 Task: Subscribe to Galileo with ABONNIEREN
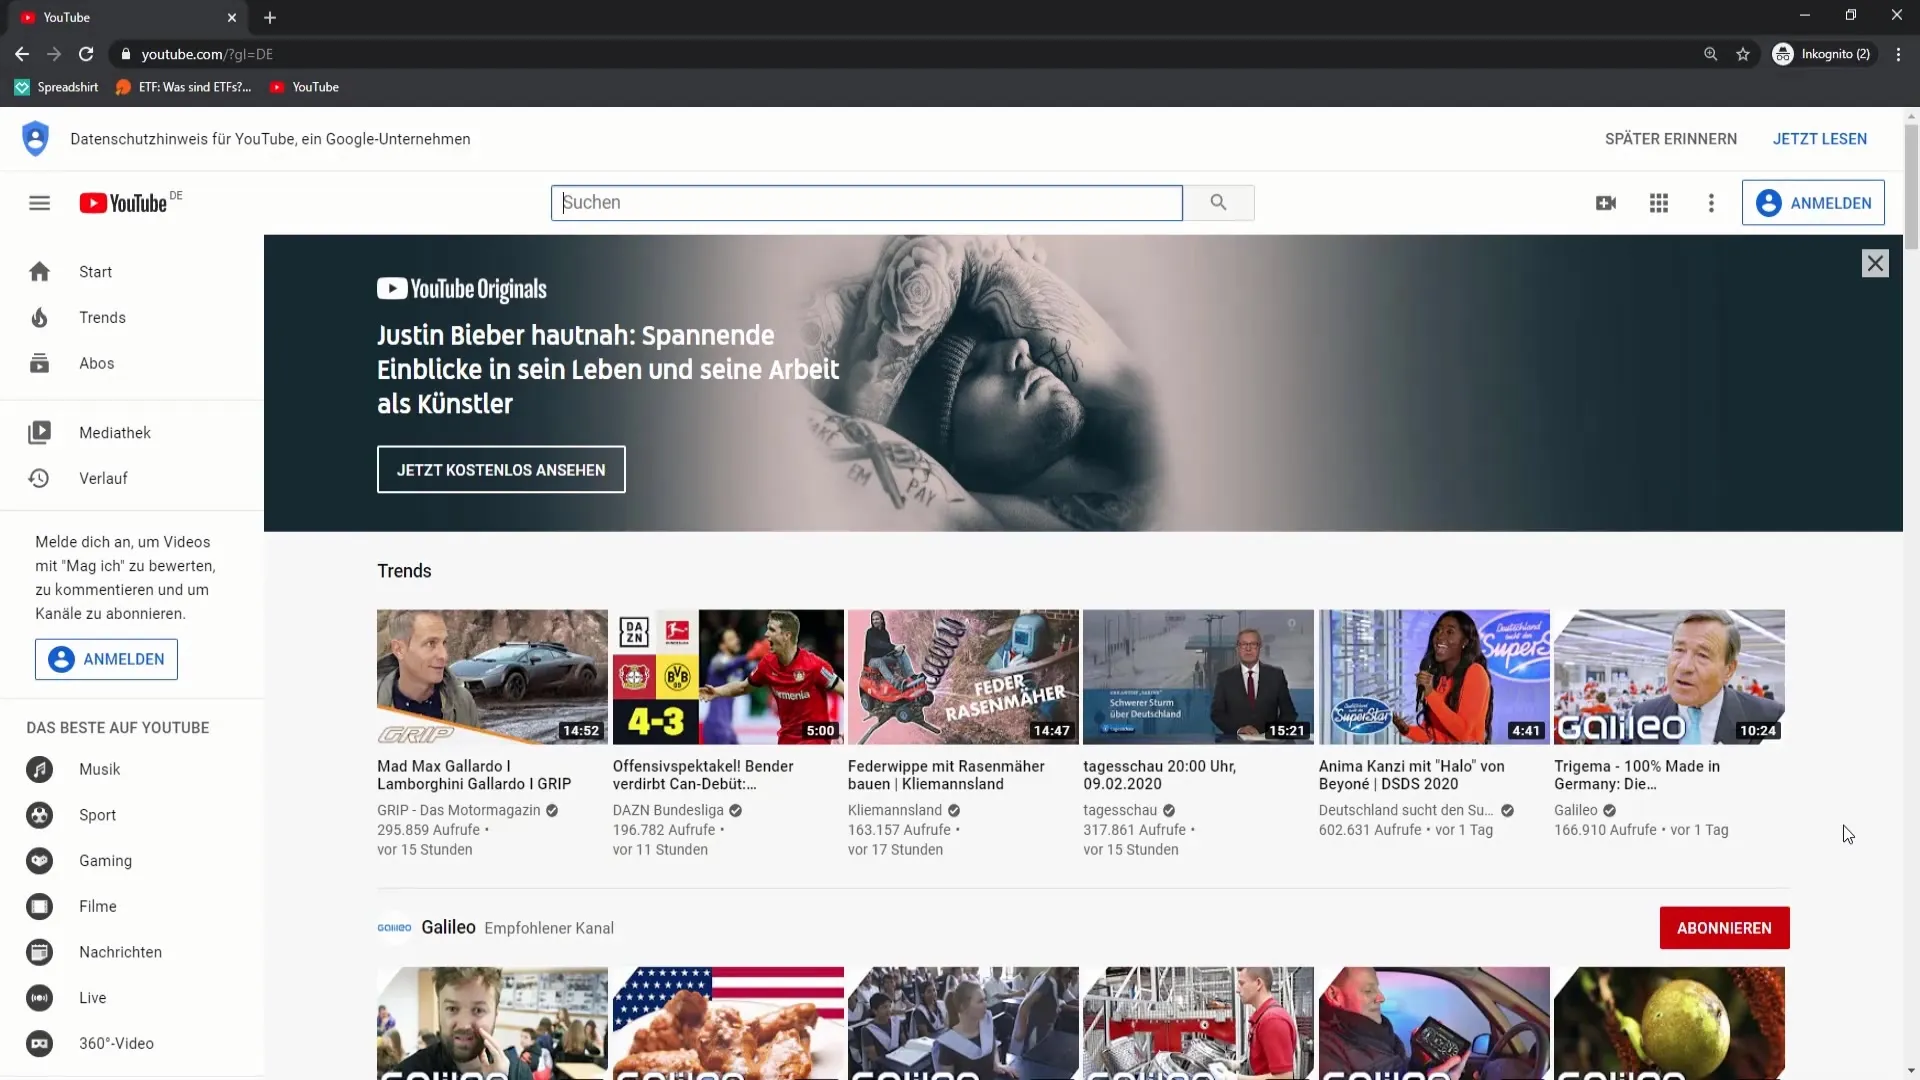click(x=1724, y=928)
